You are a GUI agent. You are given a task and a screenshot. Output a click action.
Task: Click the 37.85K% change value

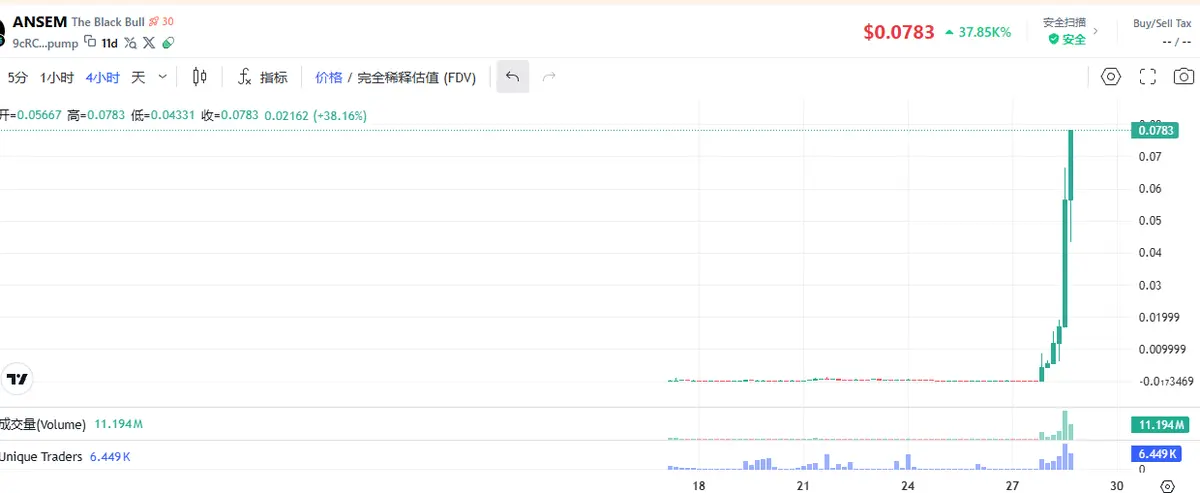[984, 32]
